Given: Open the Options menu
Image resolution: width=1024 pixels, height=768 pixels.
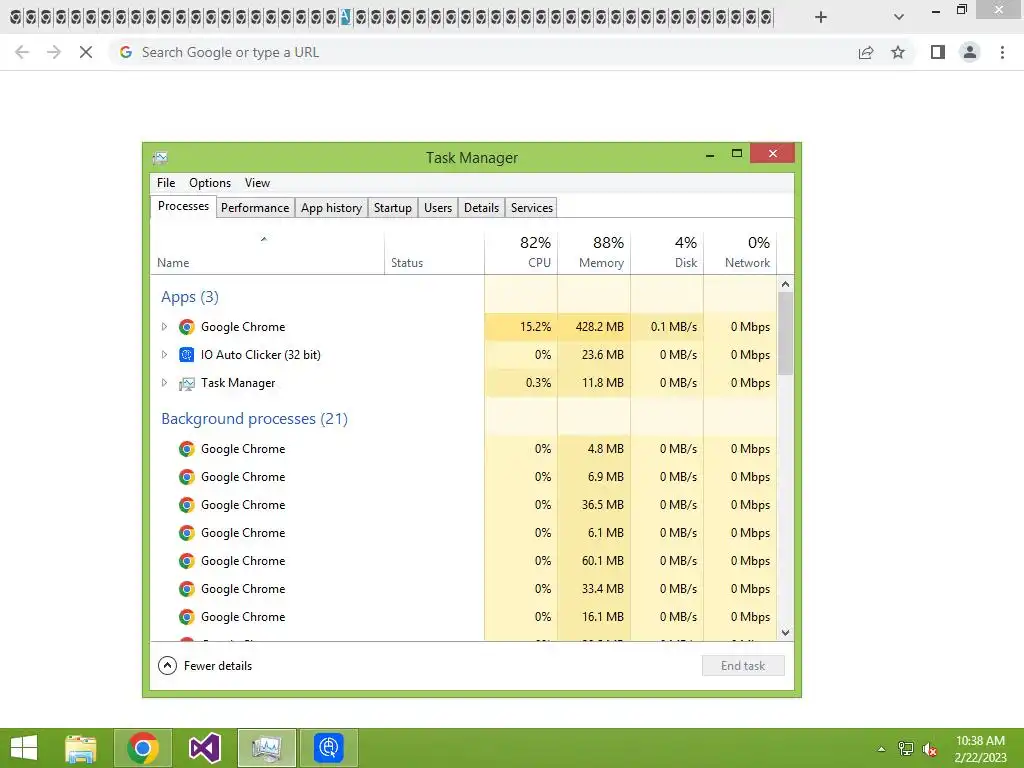Looking at the screenshot, I should tap(210, 183).
